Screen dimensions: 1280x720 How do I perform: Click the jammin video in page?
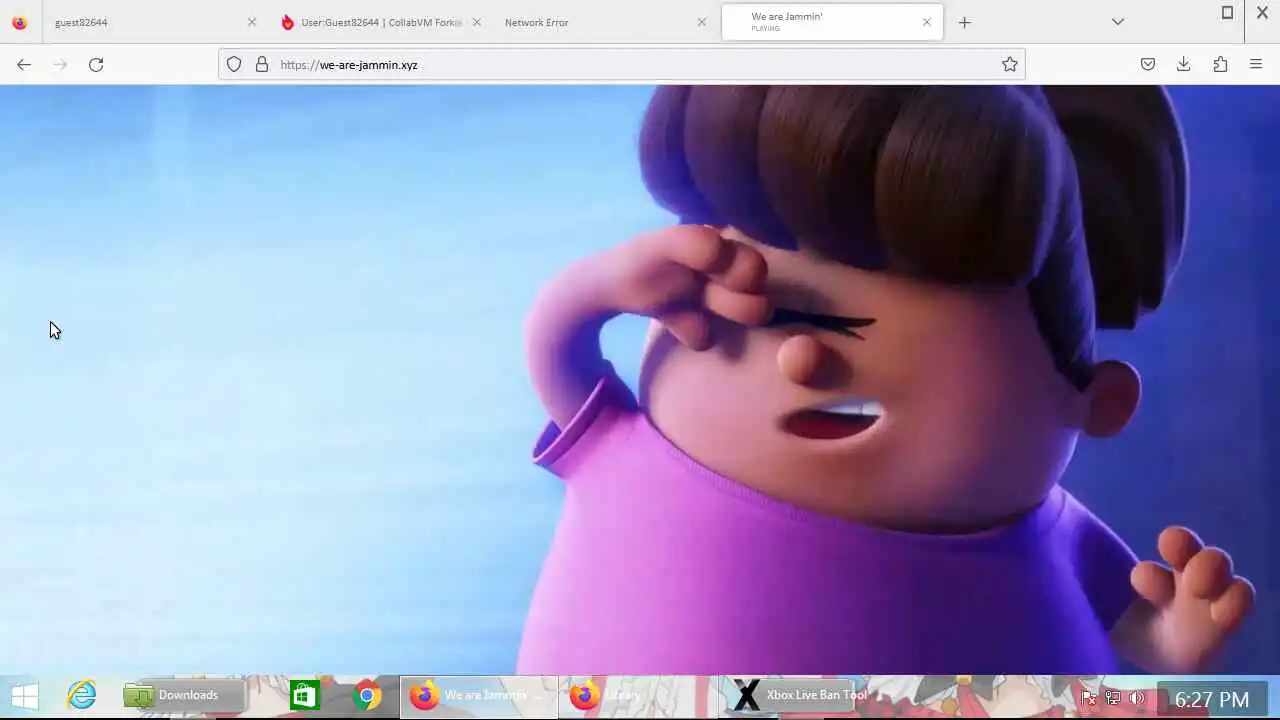[x=640, y=380]
